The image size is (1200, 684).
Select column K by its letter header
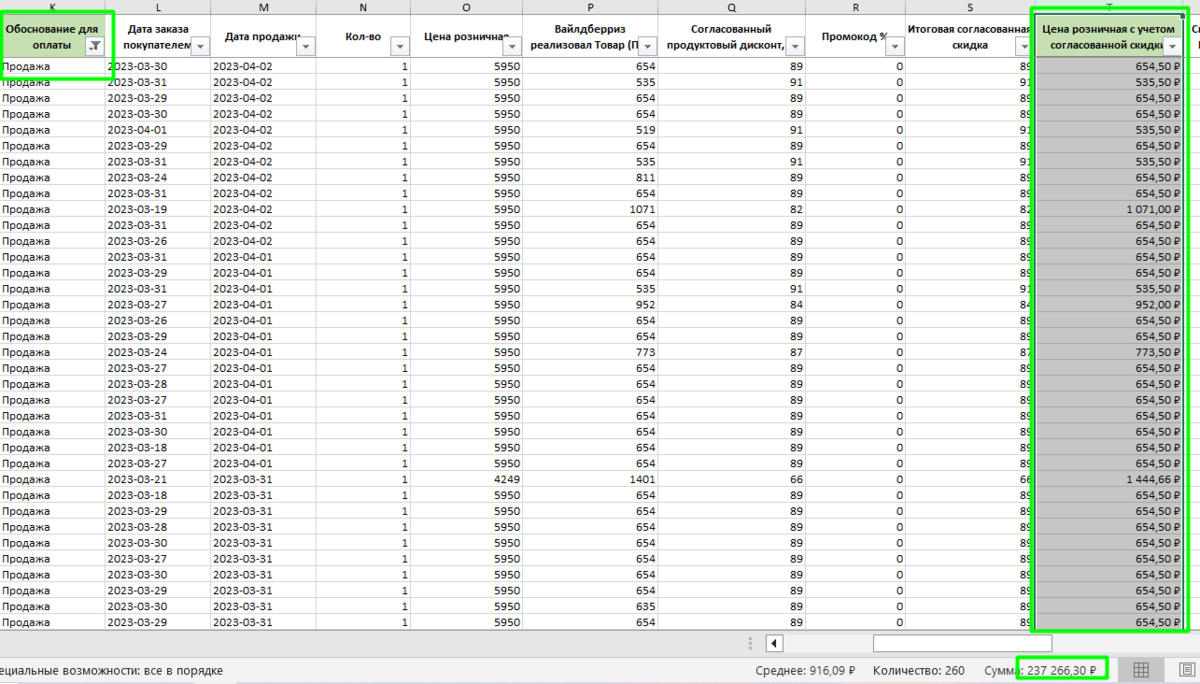click(52, 7)
